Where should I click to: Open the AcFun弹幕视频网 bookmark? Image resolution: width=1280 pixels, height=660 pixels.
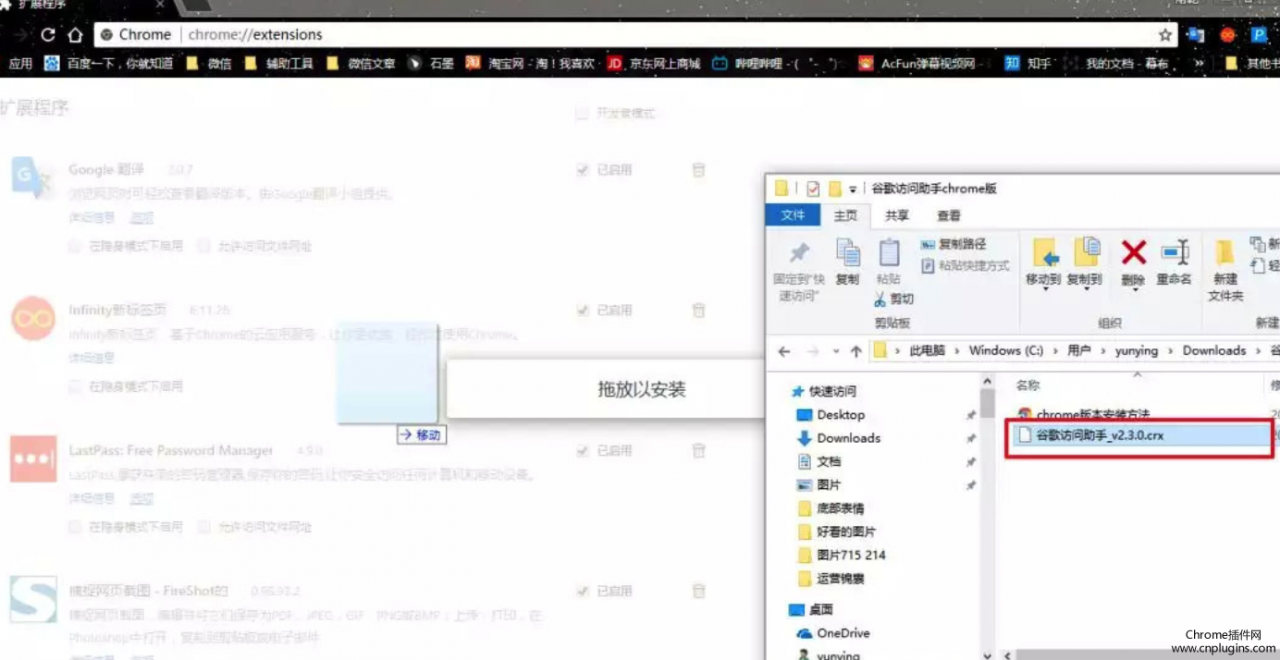[917, 63]
